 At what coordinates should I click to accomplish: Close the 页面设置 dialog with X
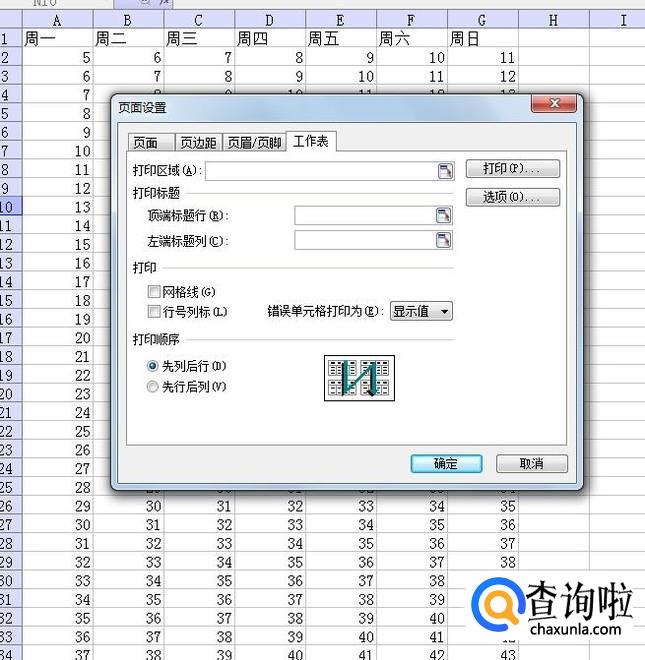pos(554,103)
